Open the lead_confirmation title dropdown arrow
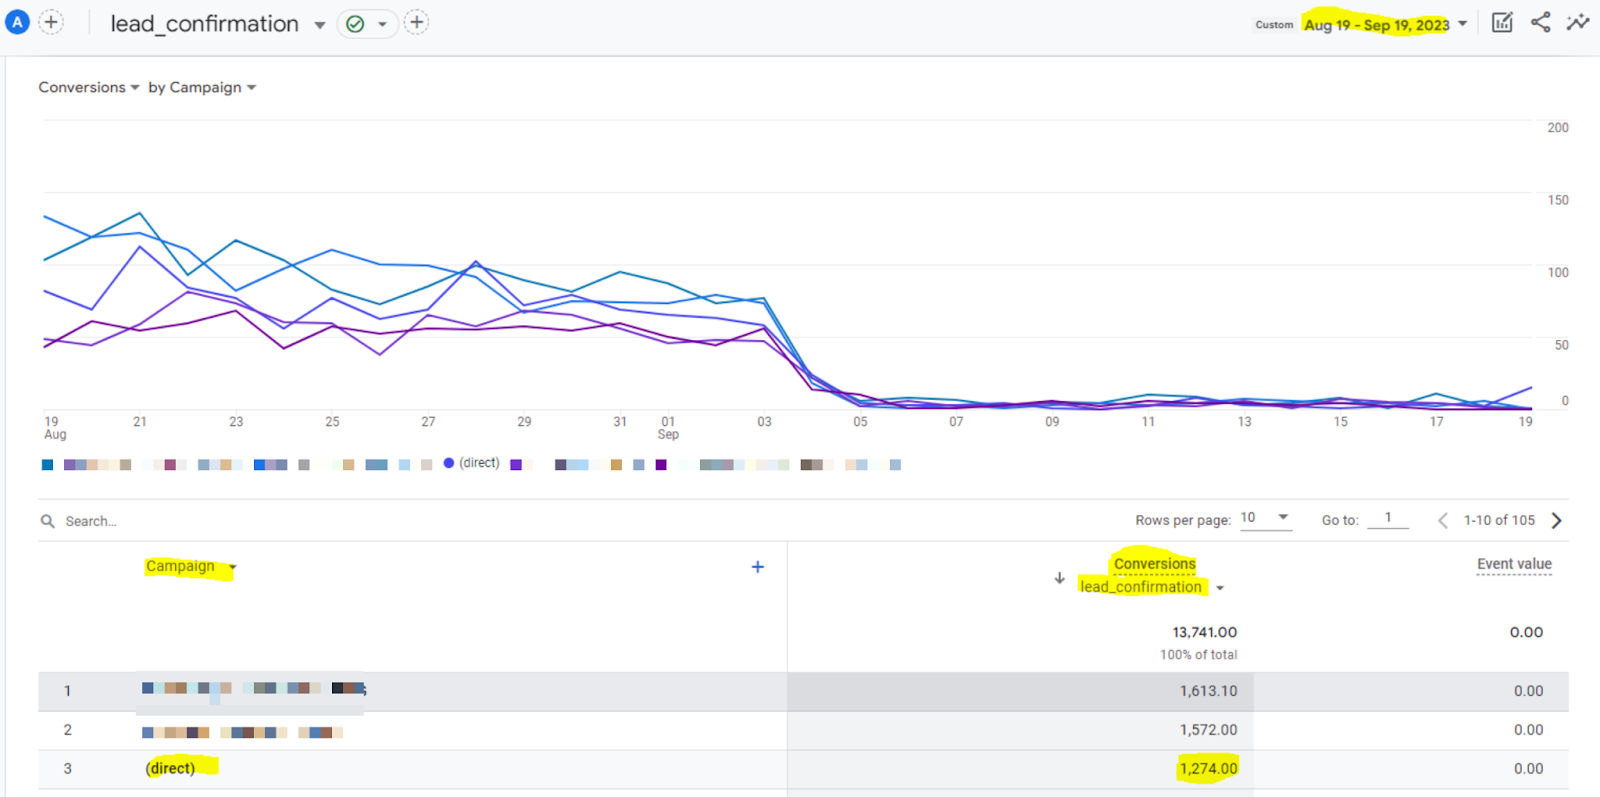Viewport: 1600px width, 797px height. pos(320,25)
